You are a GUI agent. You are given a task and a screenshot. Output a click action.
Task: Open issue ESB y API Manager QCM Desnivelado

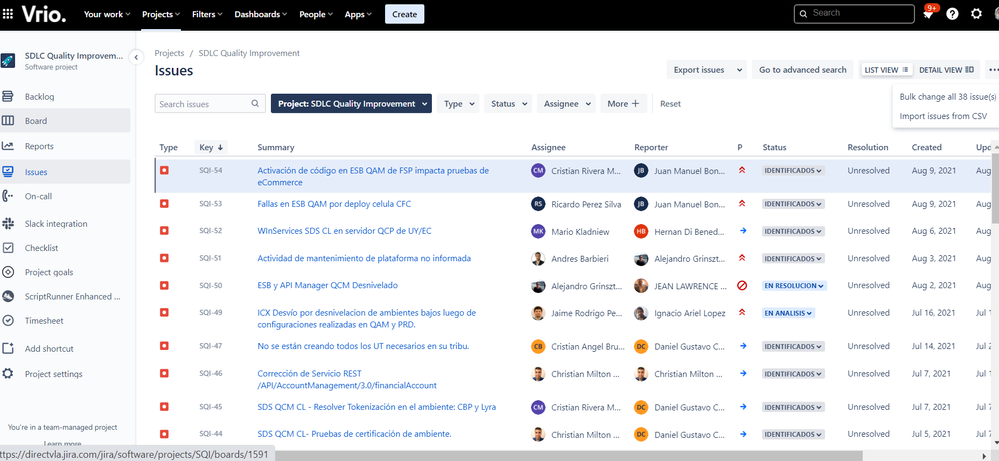pos(327,285)
